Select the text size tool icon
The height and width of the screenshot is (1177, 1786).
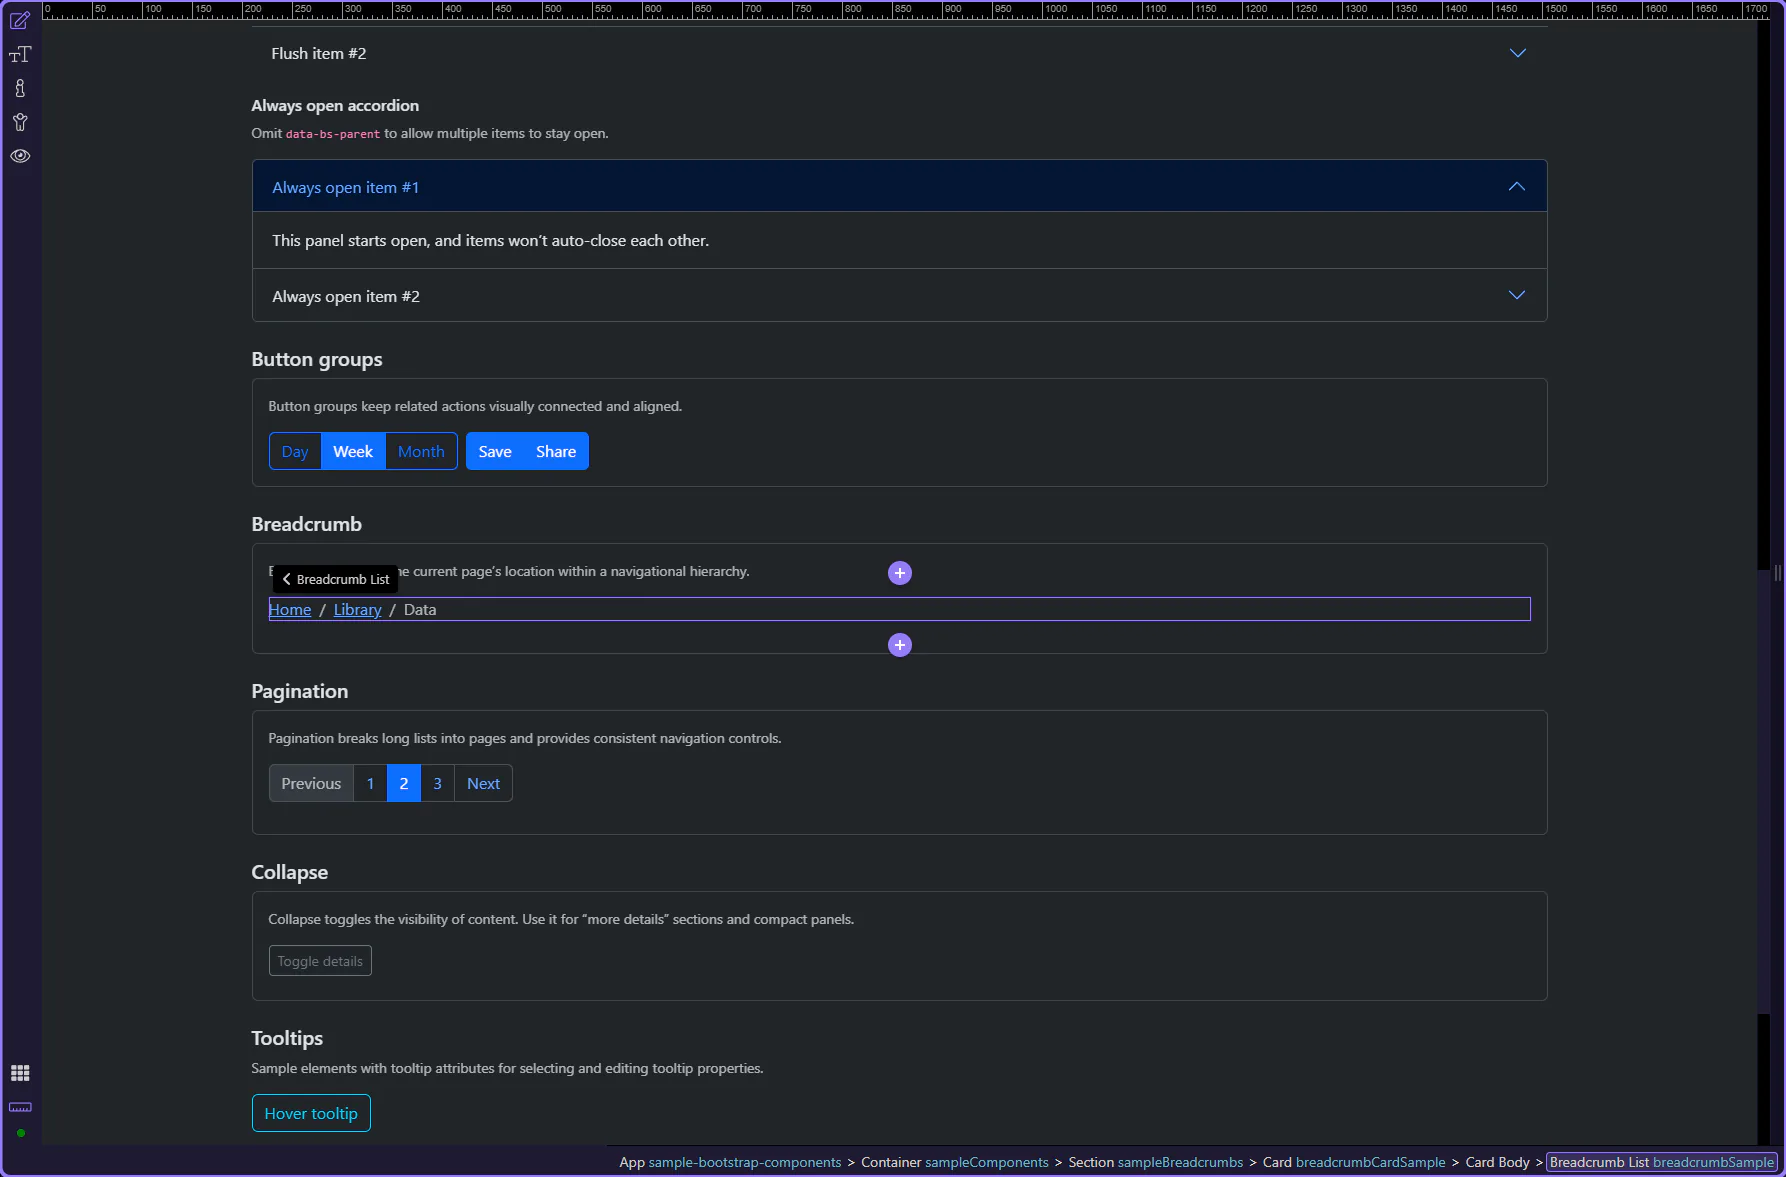(x=20, y=55)
